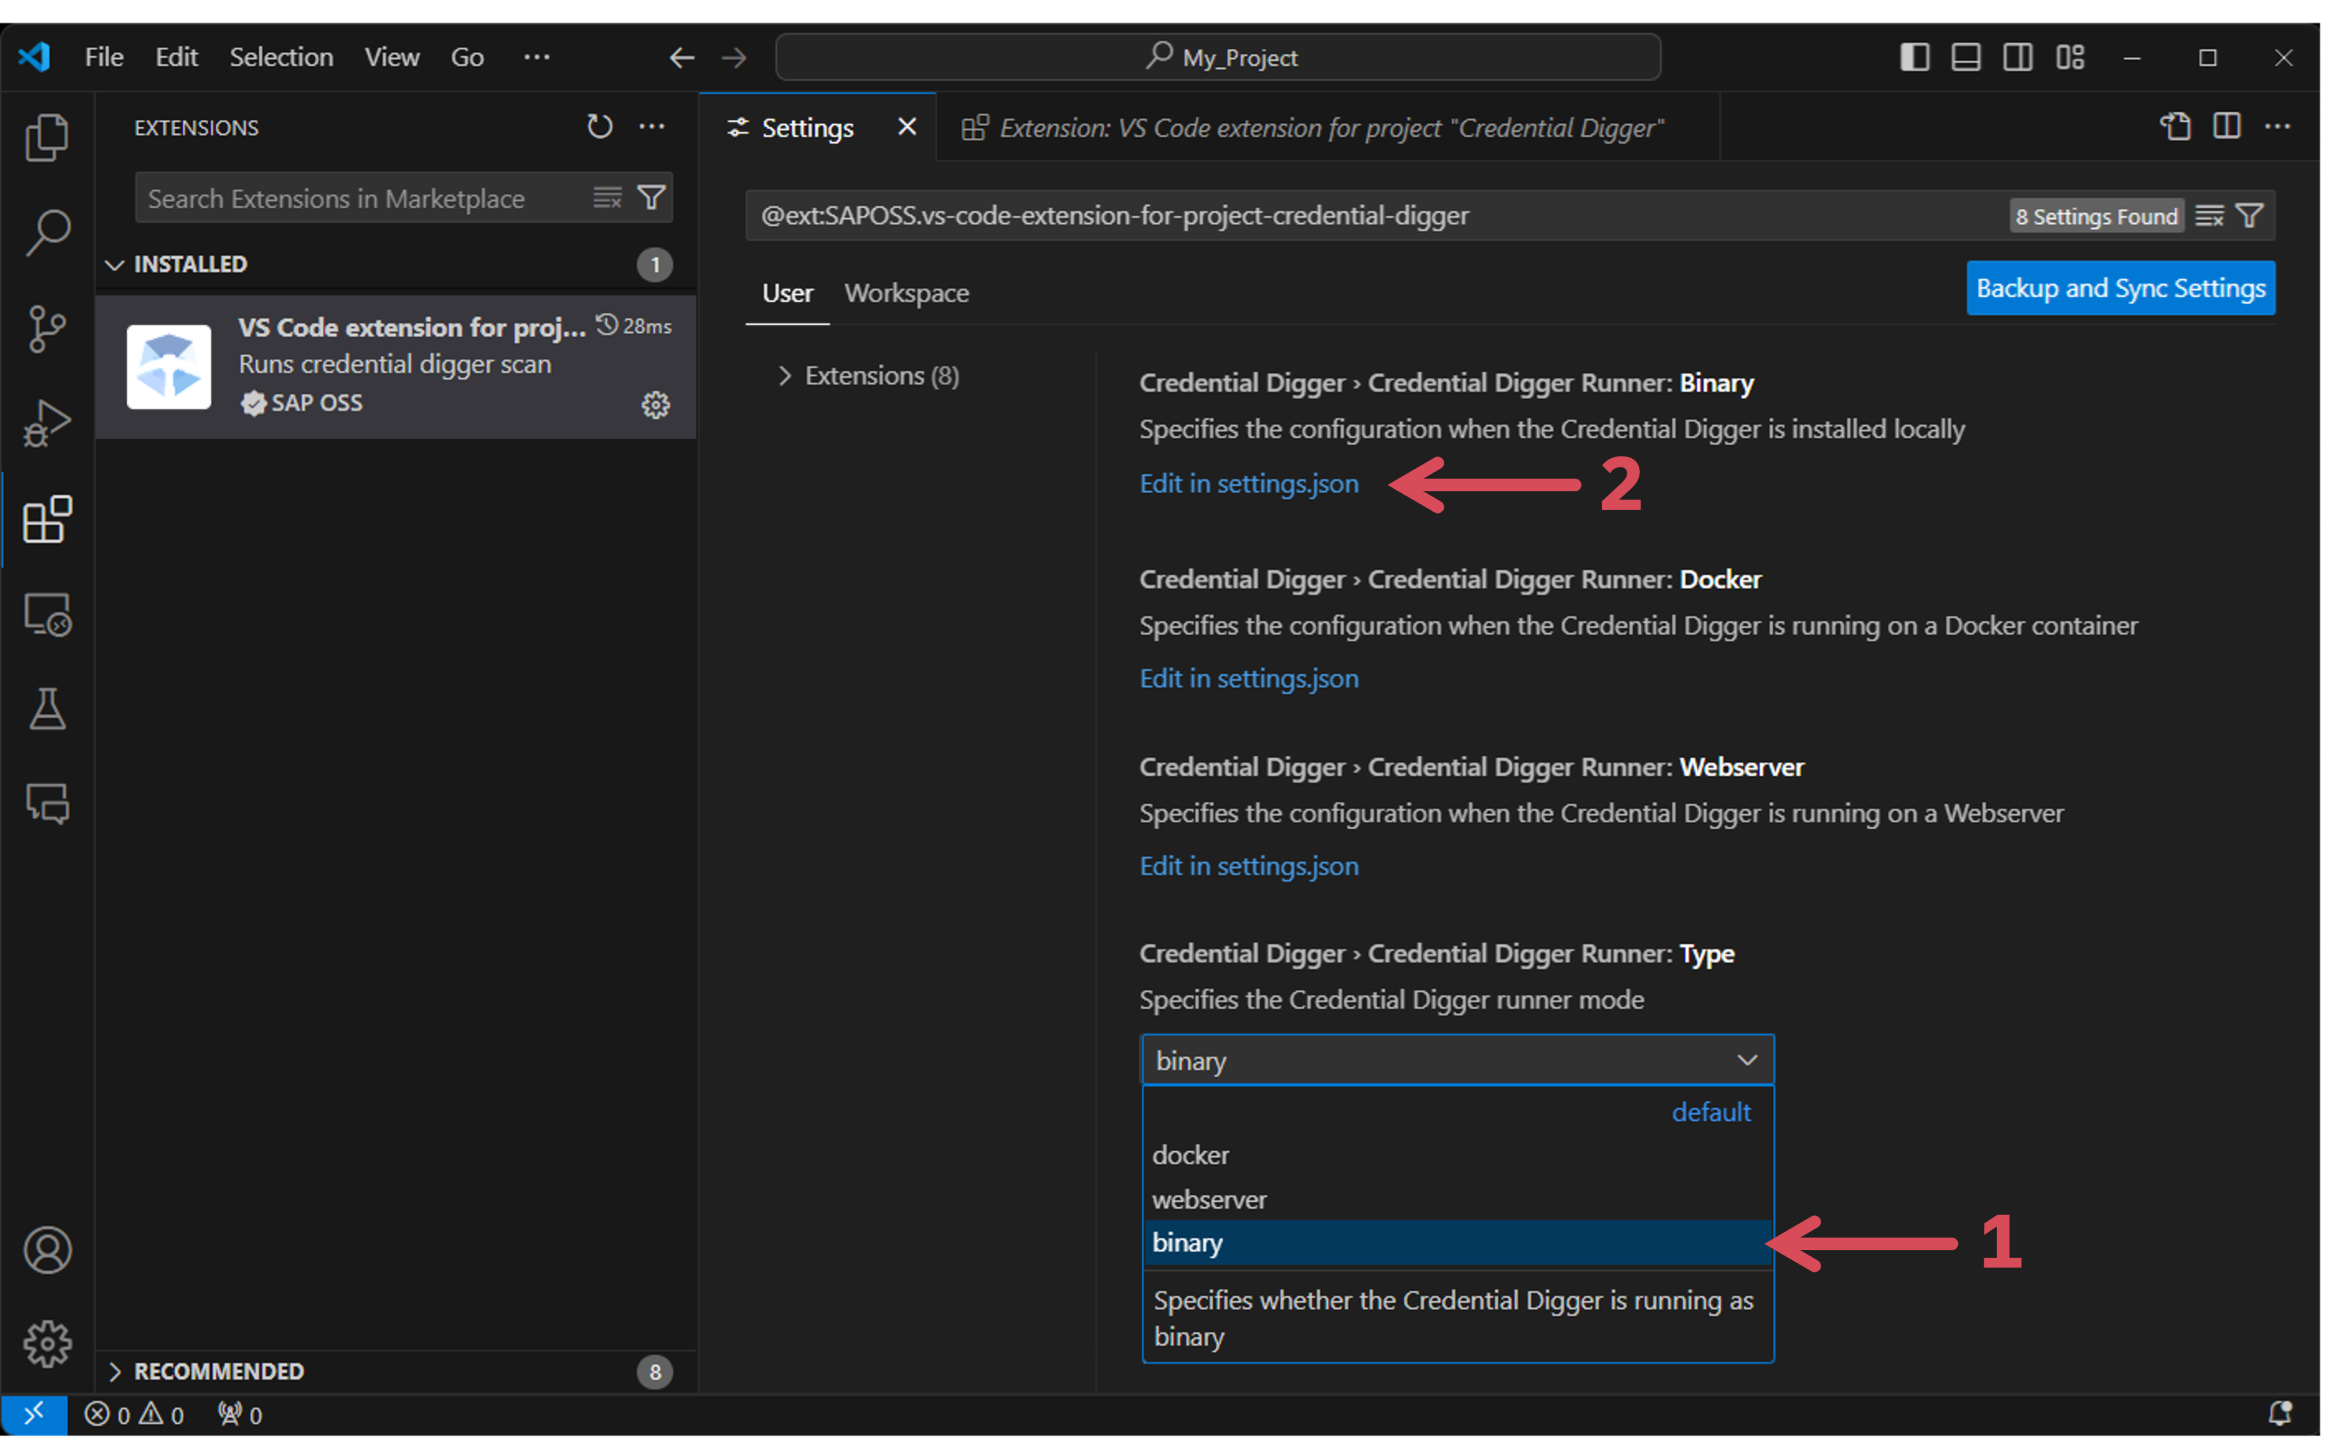Choose webserver in the runner type list
Image resolution: width=2330 pixels, height=1444 pixels.
pyautogui.click(x=1457, y=1199)
